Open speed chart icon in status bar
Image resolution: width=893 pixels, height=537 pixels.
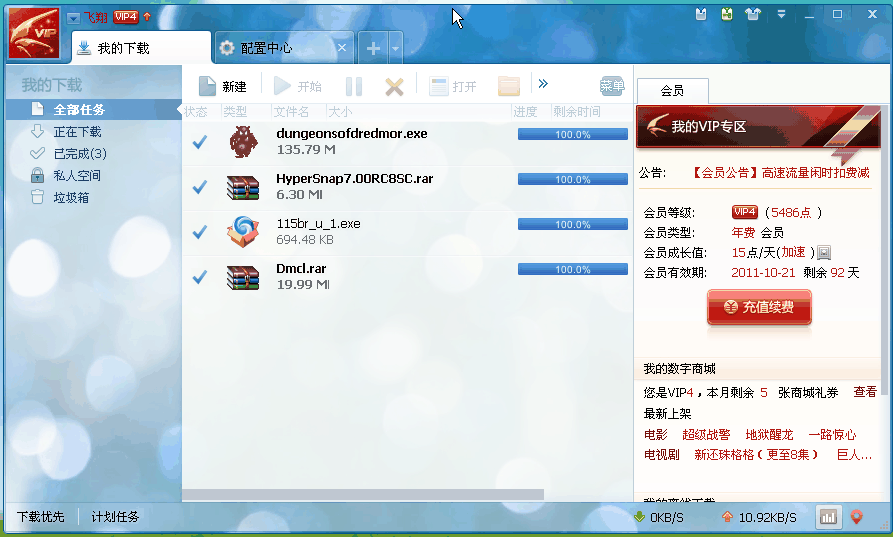[828, 517]
